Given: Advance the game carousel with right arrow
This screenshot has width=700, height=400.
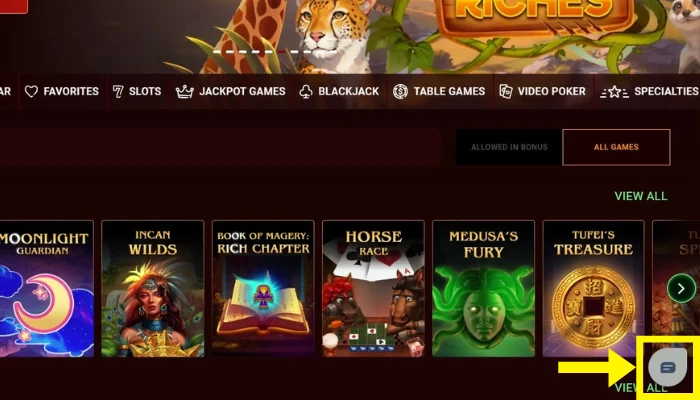Looking at the screenshot, I should 681,288.
